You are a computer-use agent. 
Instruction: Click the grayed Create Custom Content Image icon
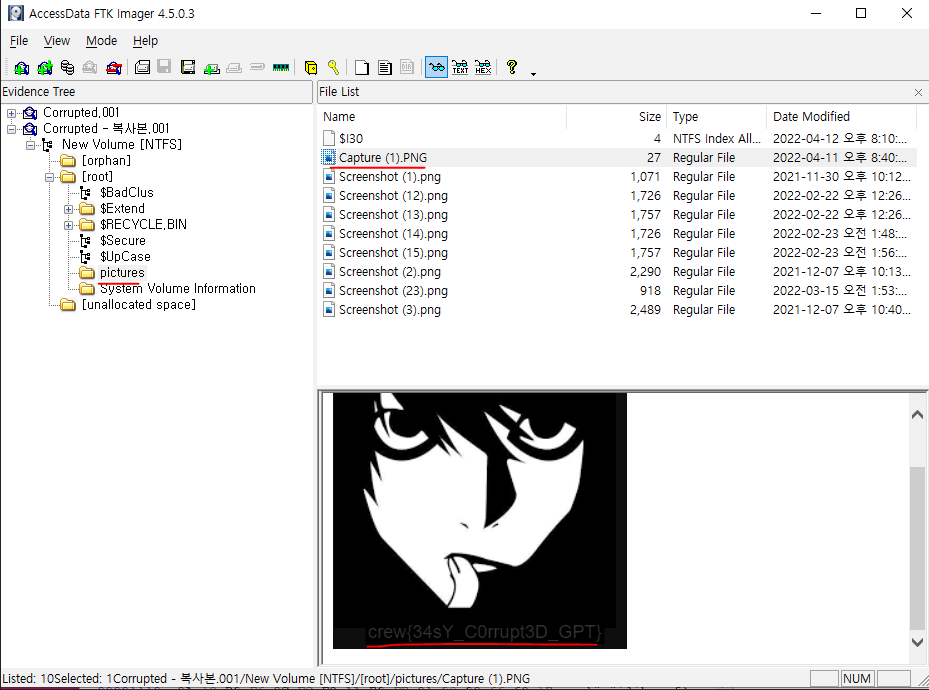235,68
